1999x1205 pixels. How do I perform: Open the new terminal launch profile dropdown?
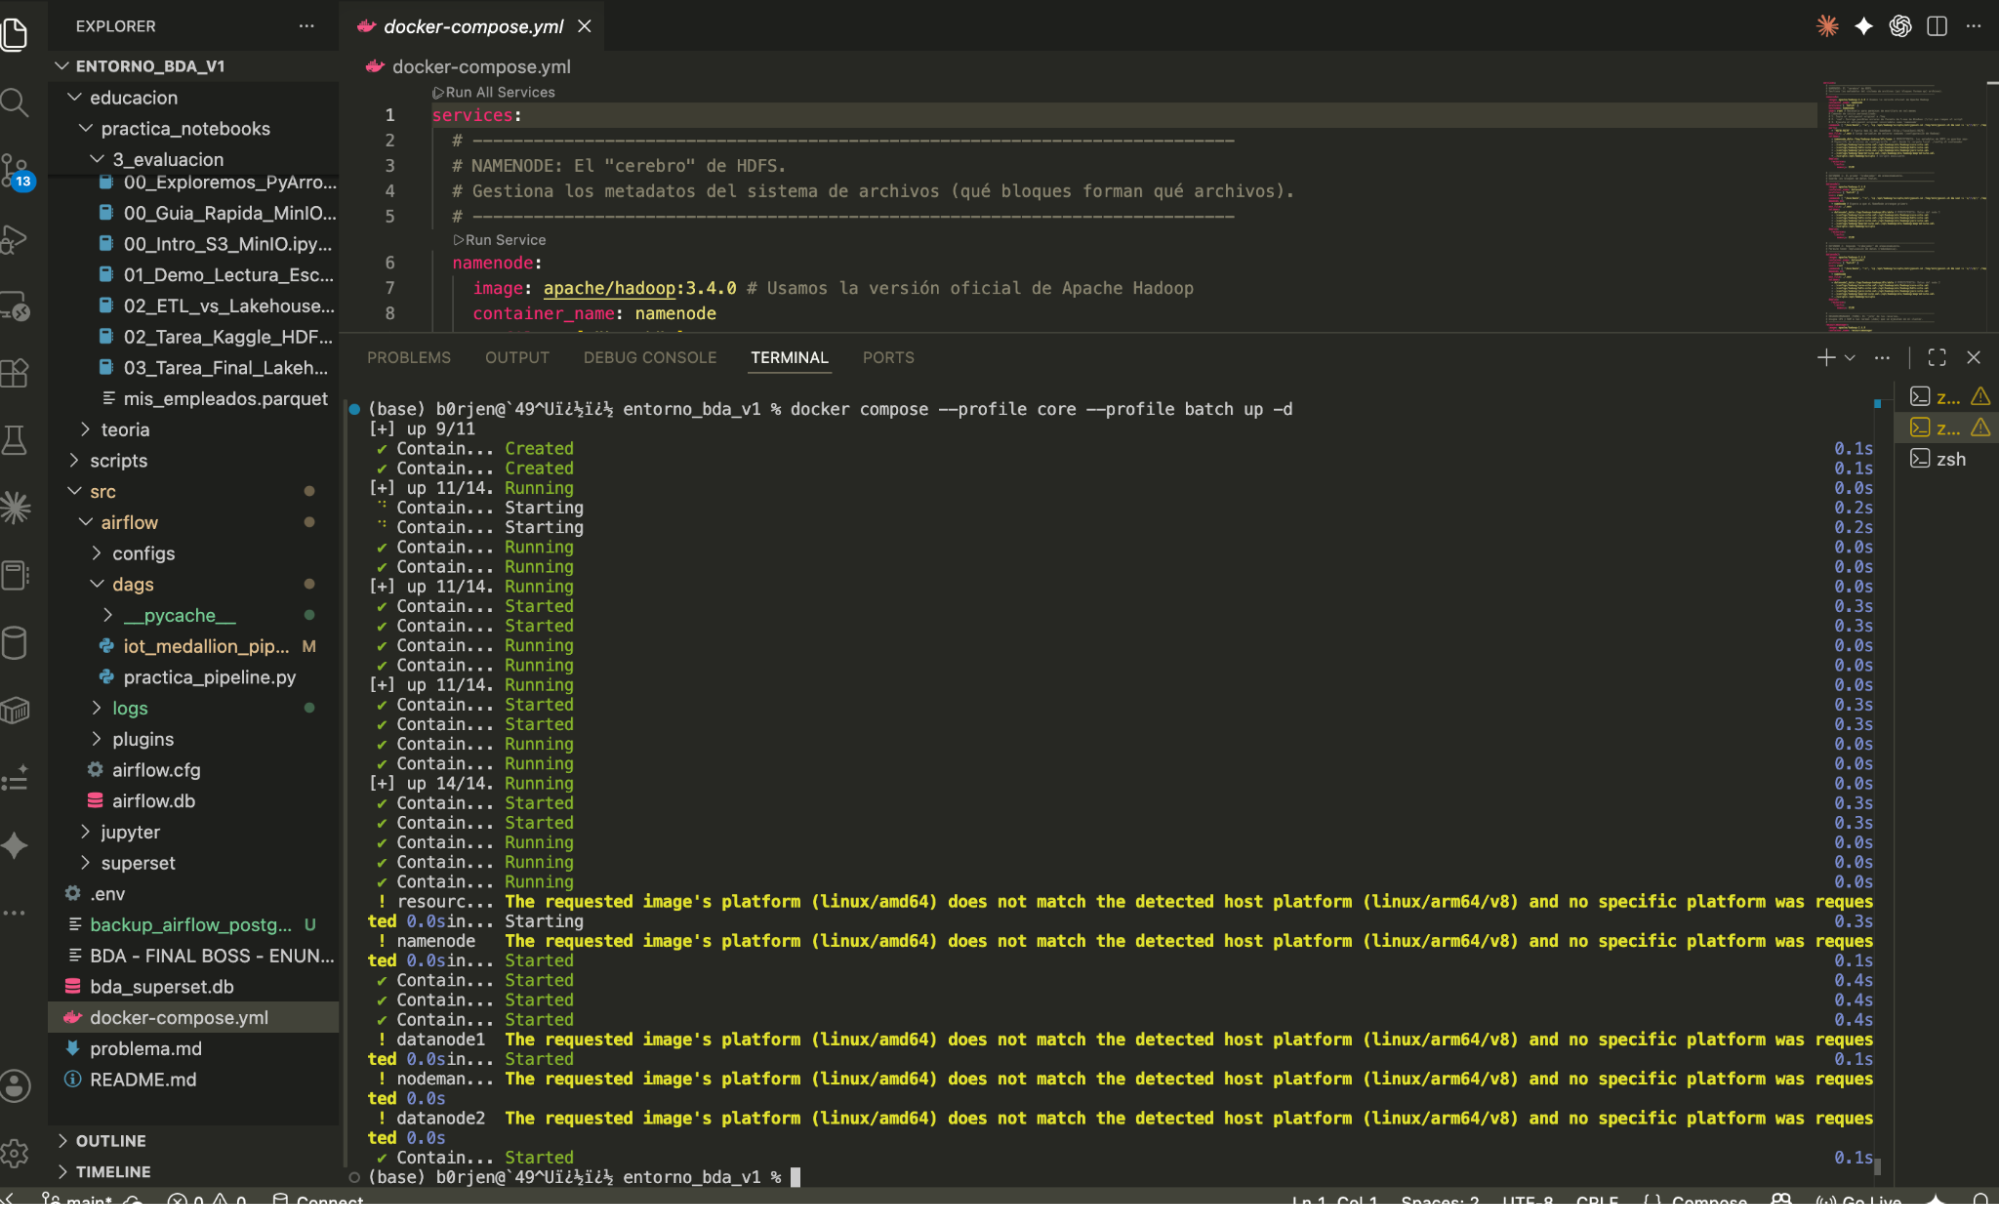[1851, 357]
